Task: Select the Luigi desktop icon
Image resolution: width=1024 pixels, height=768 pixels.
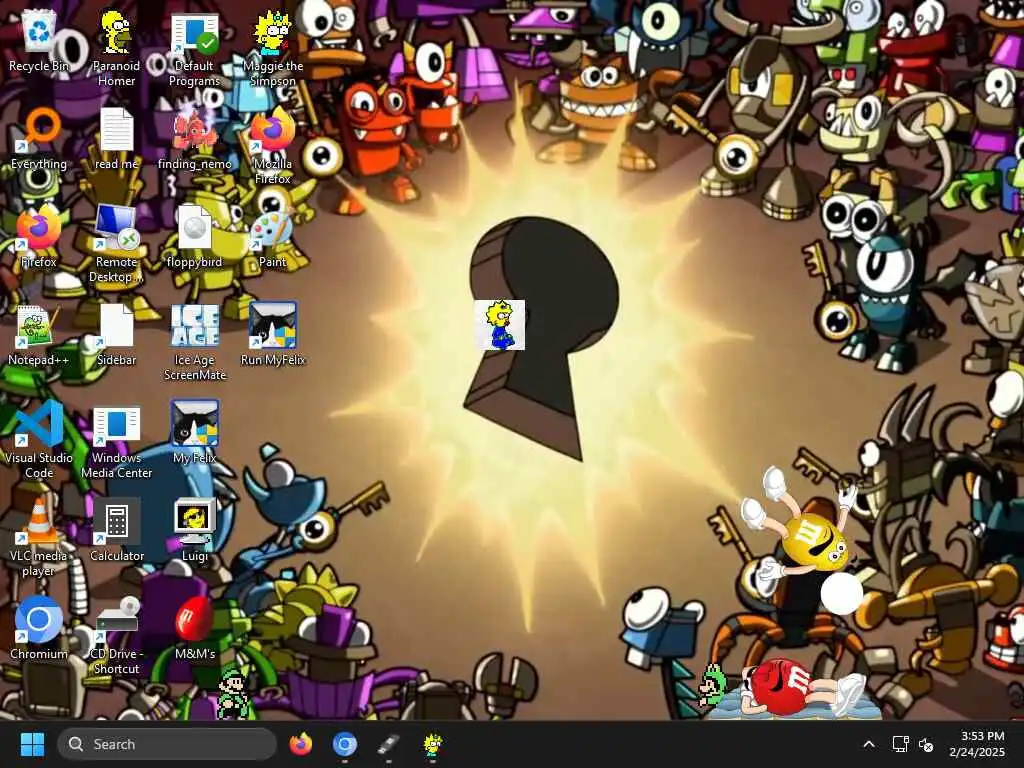Action: pos(195,530)
